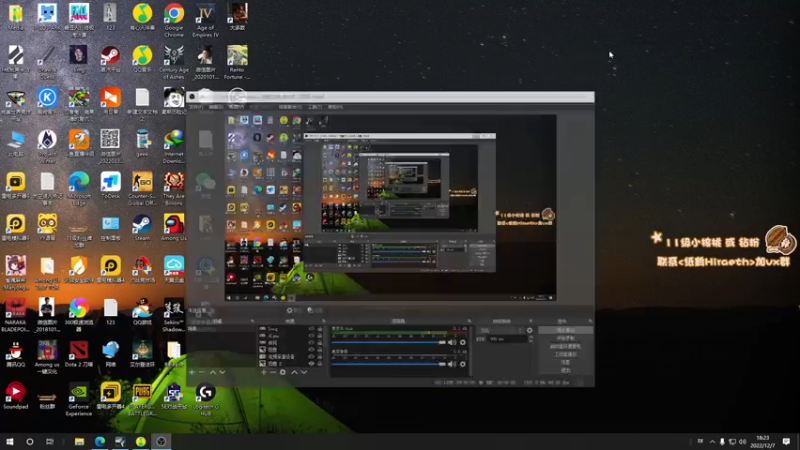Select Counter-Strike Global Offensive desktop icon
This screenshot has height=450, width=800.
[142, 189]
